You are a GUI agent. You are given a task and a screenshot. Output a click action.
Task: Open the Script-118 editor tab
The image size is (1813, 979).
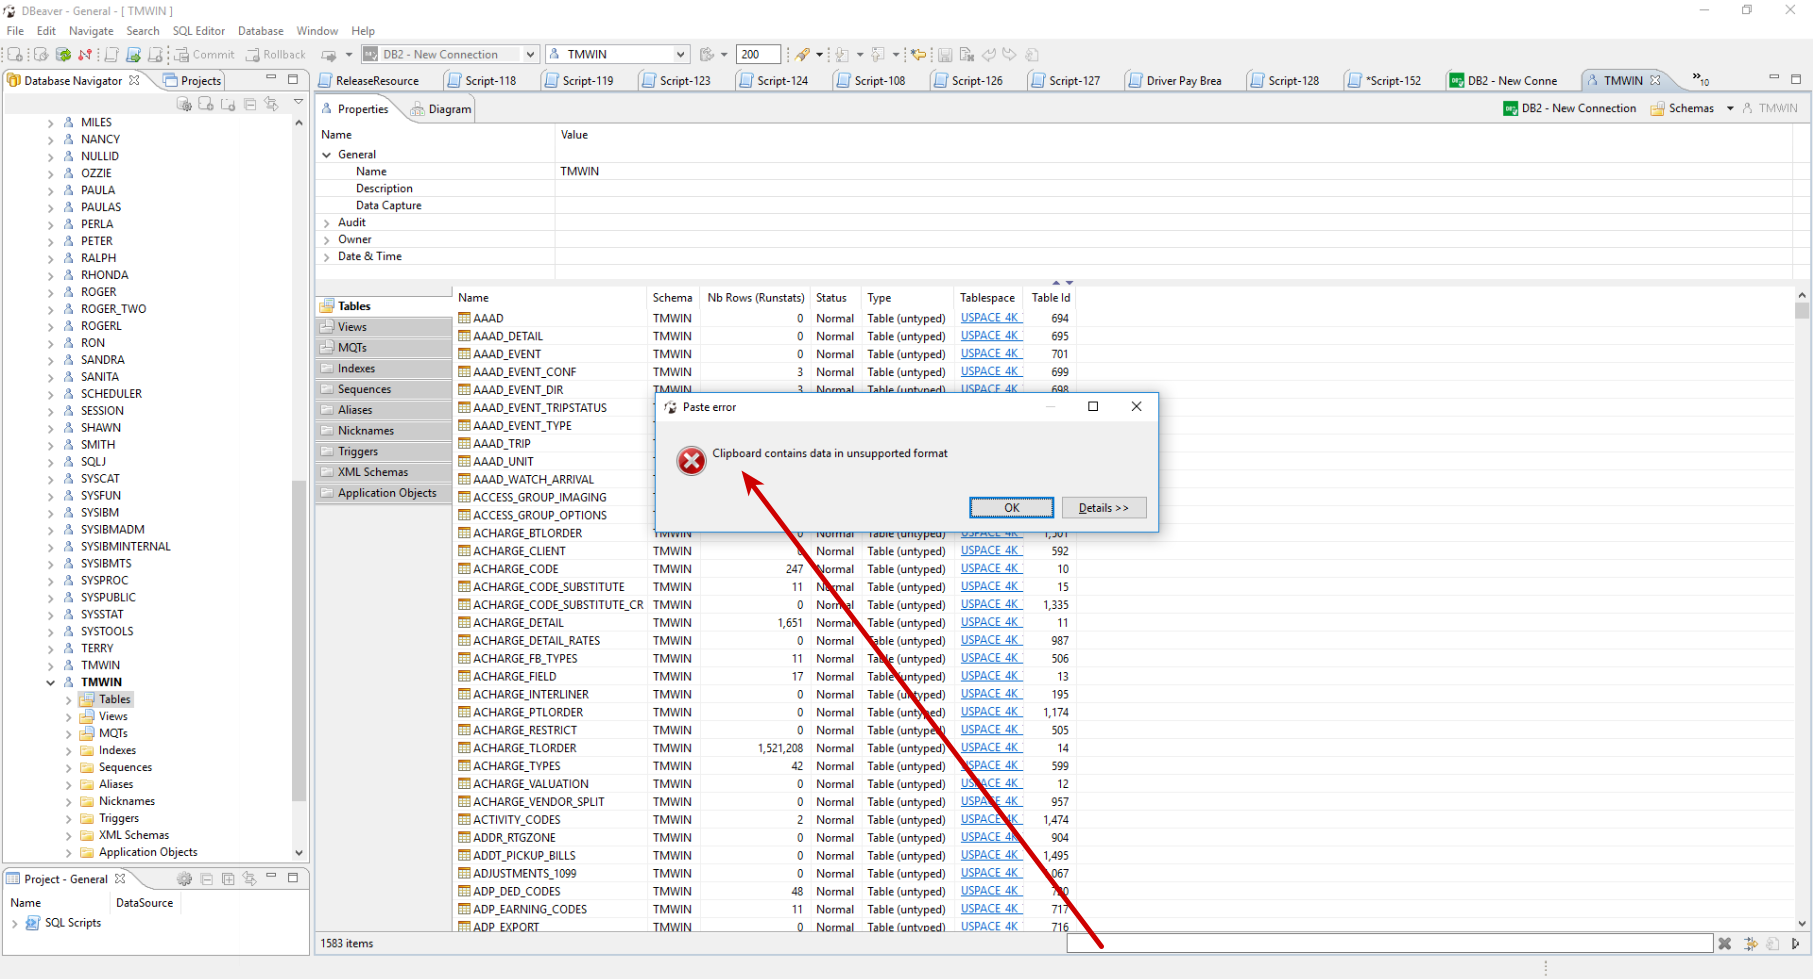tap(482, 81)
